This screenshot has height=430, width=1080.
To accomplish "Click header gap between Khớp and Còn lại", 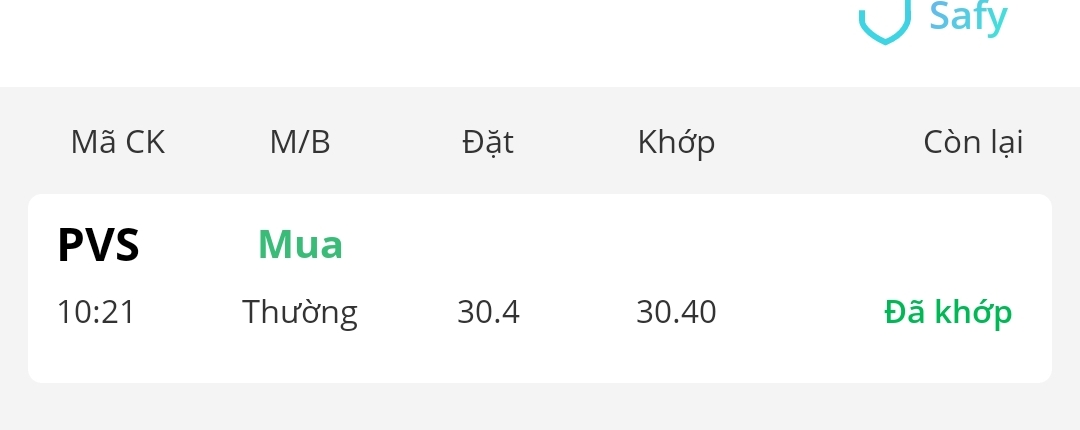I will pyautogui.click(x=820, y=143).
